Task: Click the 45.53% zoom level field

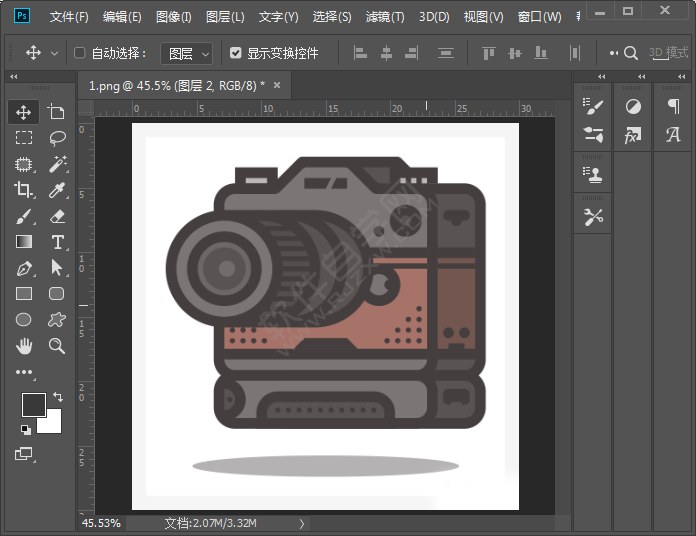Action: pyautogui.click(x=101, y=523)
